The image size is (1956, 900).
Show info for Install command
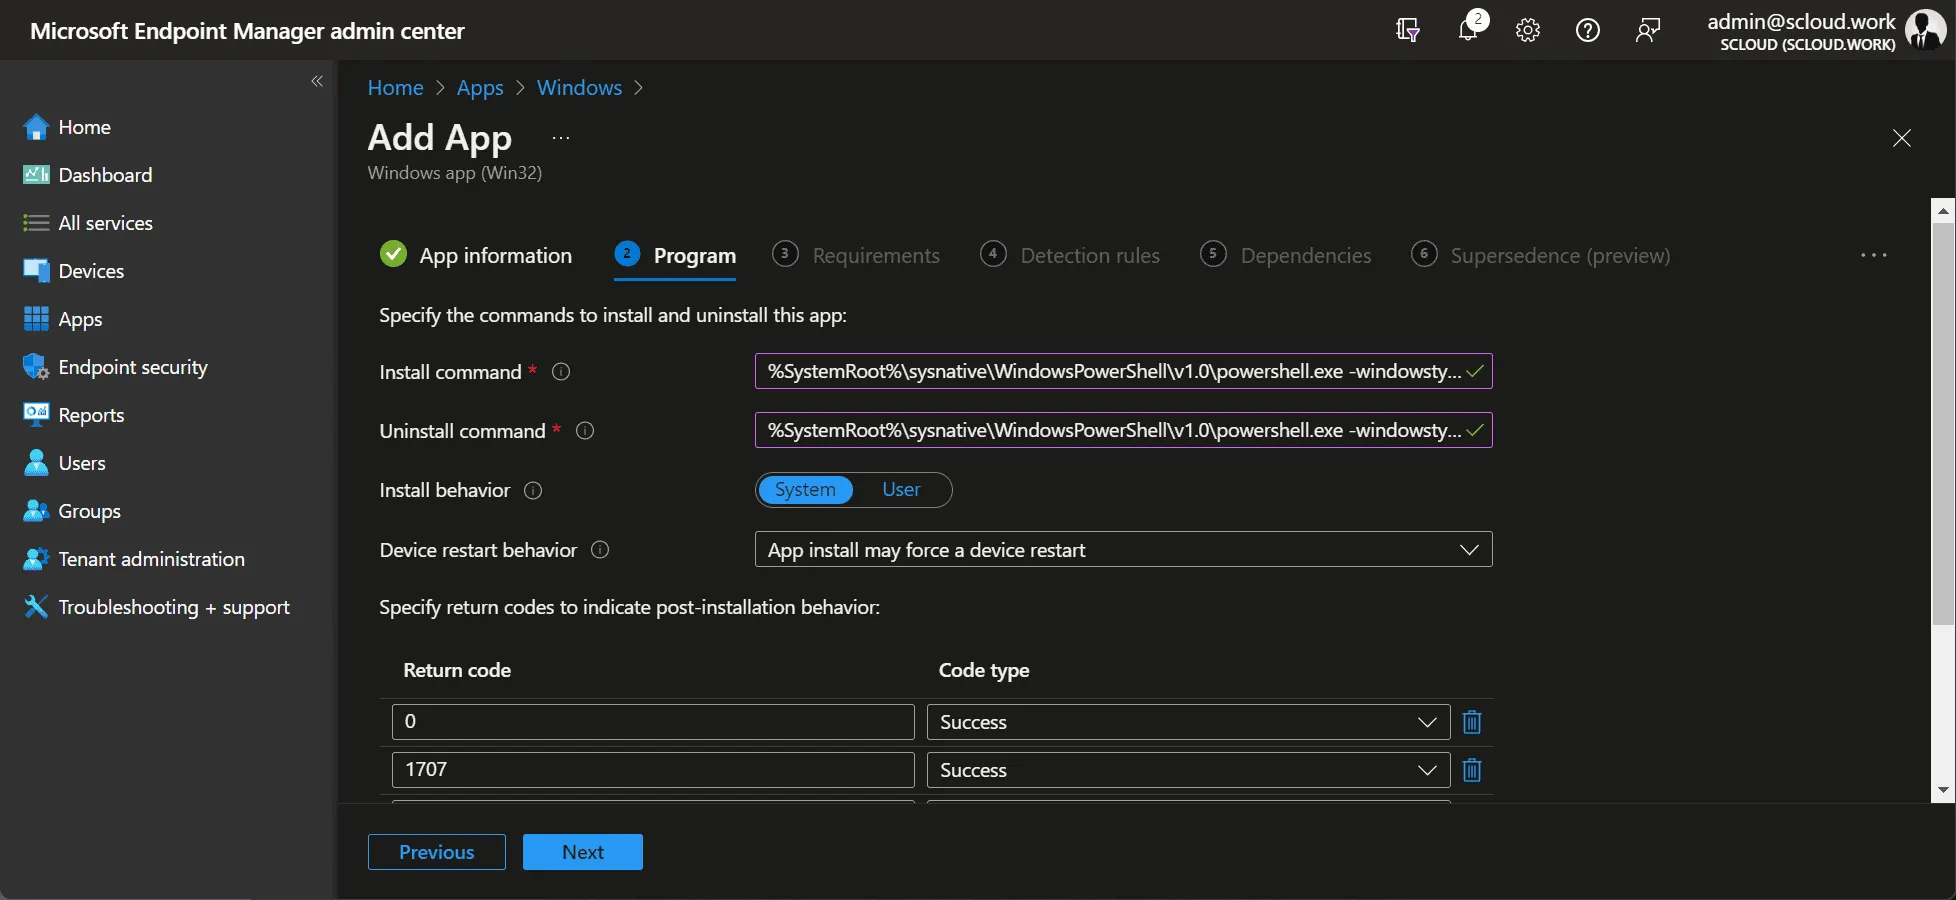(x=561, y=372)
